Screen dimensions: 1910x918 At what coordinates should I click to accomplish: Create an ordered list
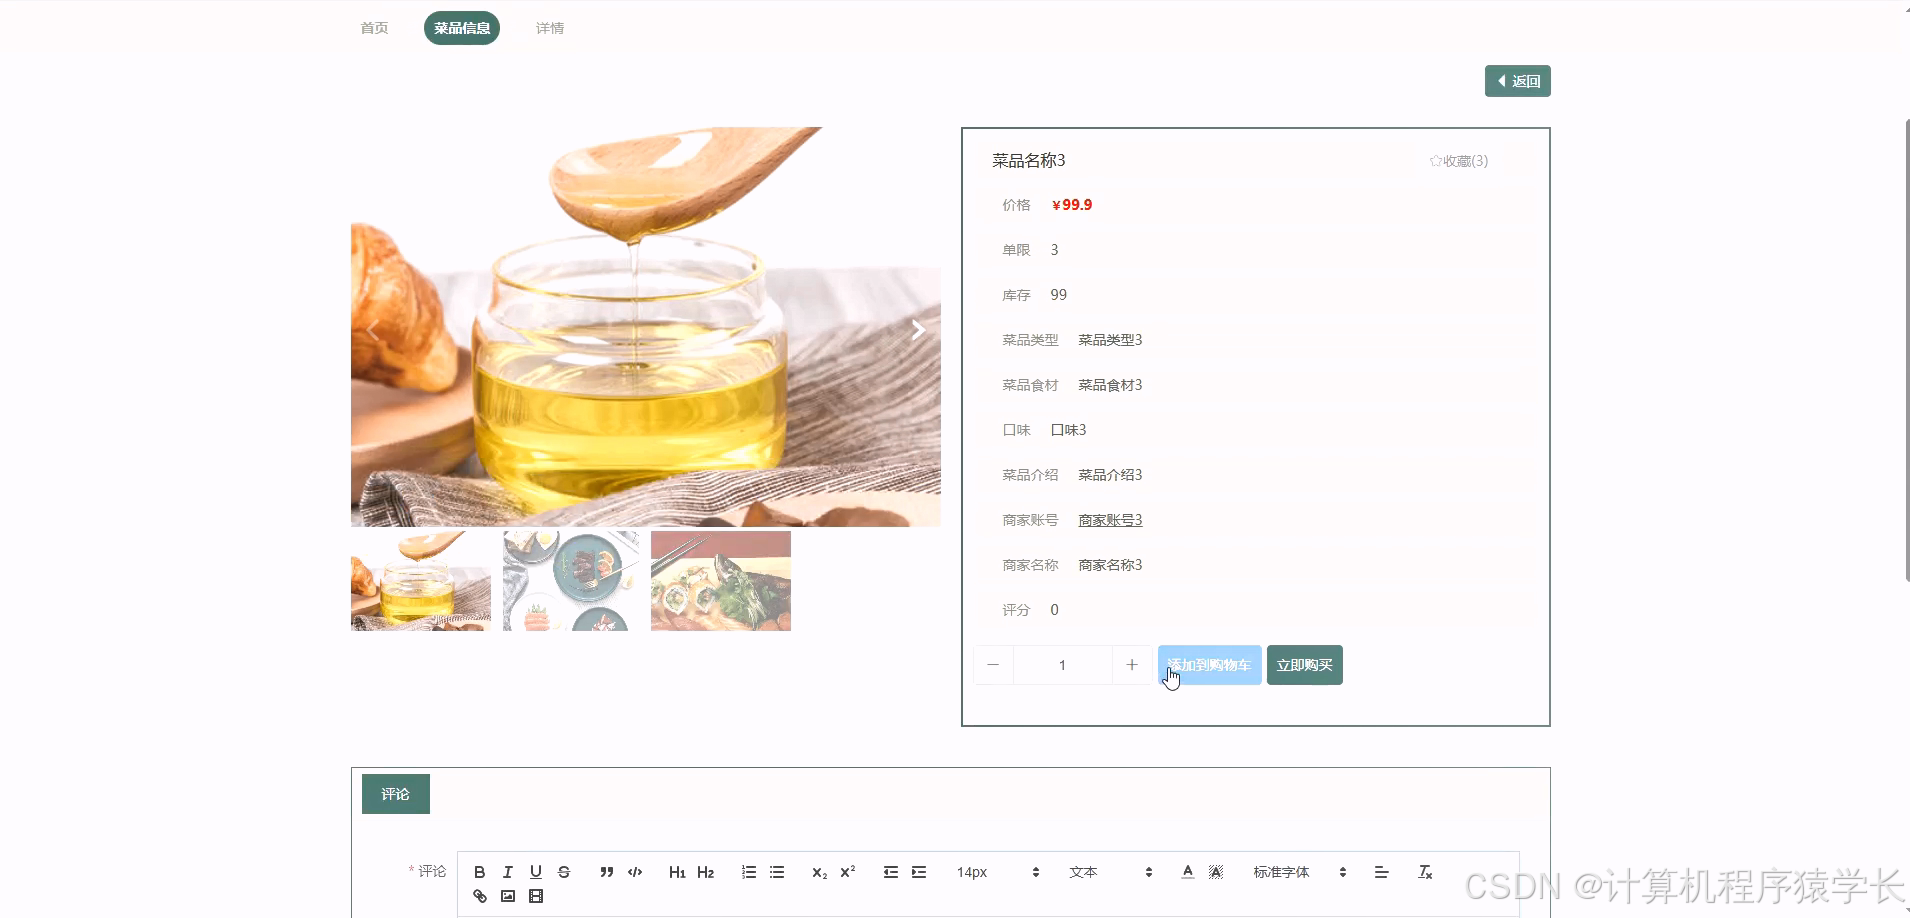pos(748,871)
